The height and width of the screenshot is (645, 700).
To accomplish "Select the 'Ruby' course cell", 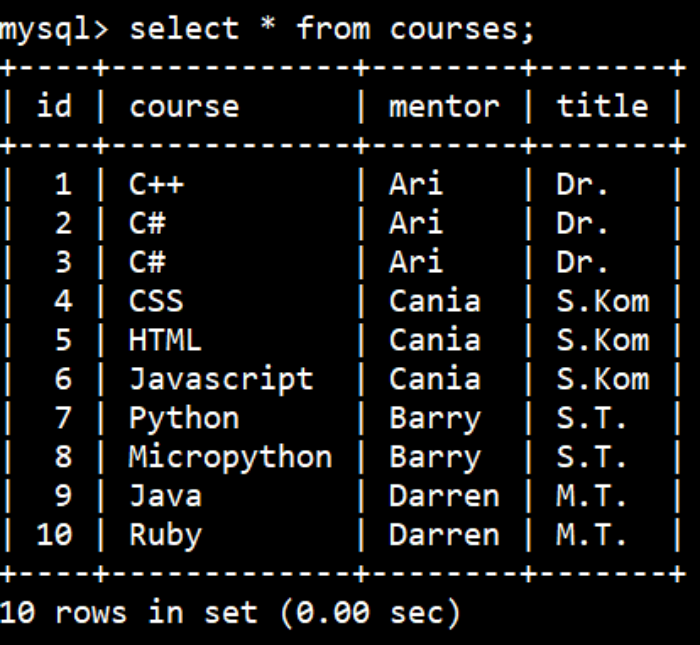I will coord(166,536).
